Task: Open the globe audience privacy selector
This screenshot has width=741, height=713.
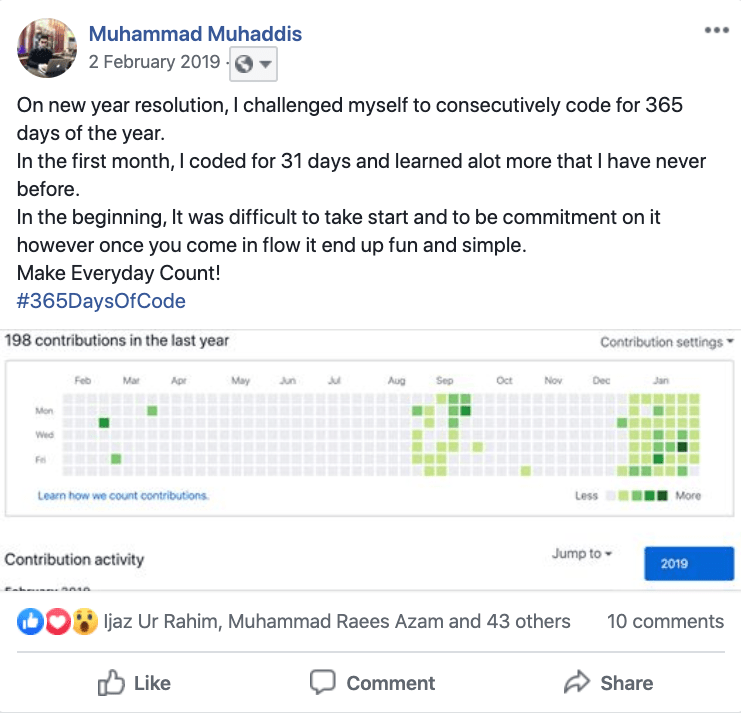Action: [253, 64]
